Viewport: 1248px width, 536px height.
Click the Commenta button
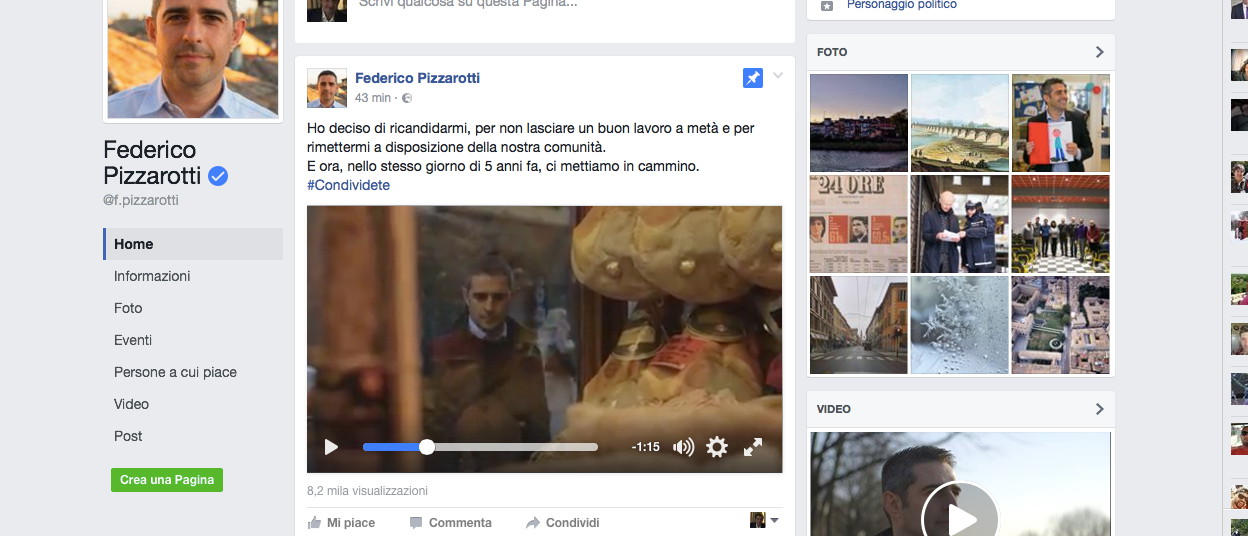pyautogui.click(x=451, y=522)
